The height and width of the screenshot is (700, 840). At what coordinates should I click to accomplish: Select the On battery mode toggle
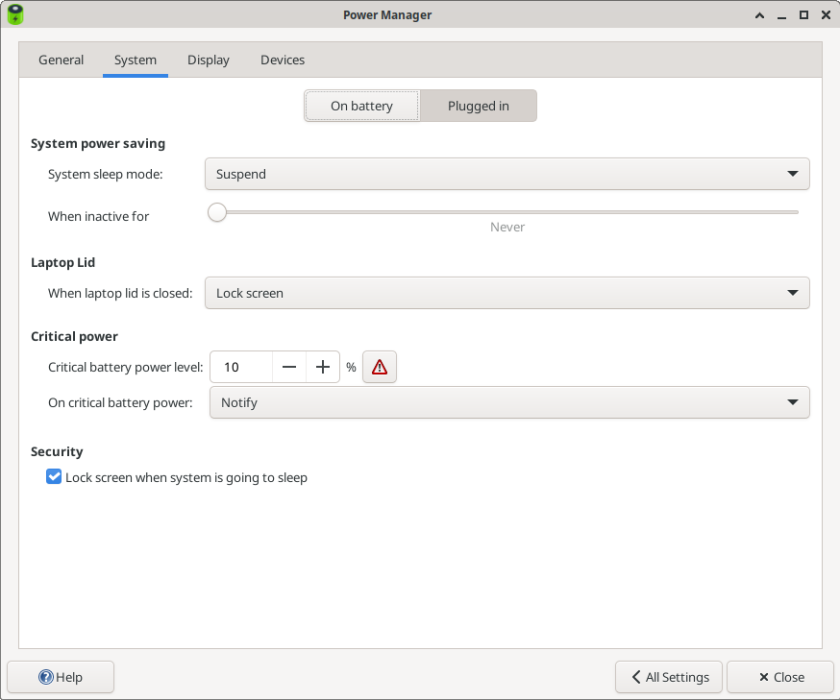[361, 105]
